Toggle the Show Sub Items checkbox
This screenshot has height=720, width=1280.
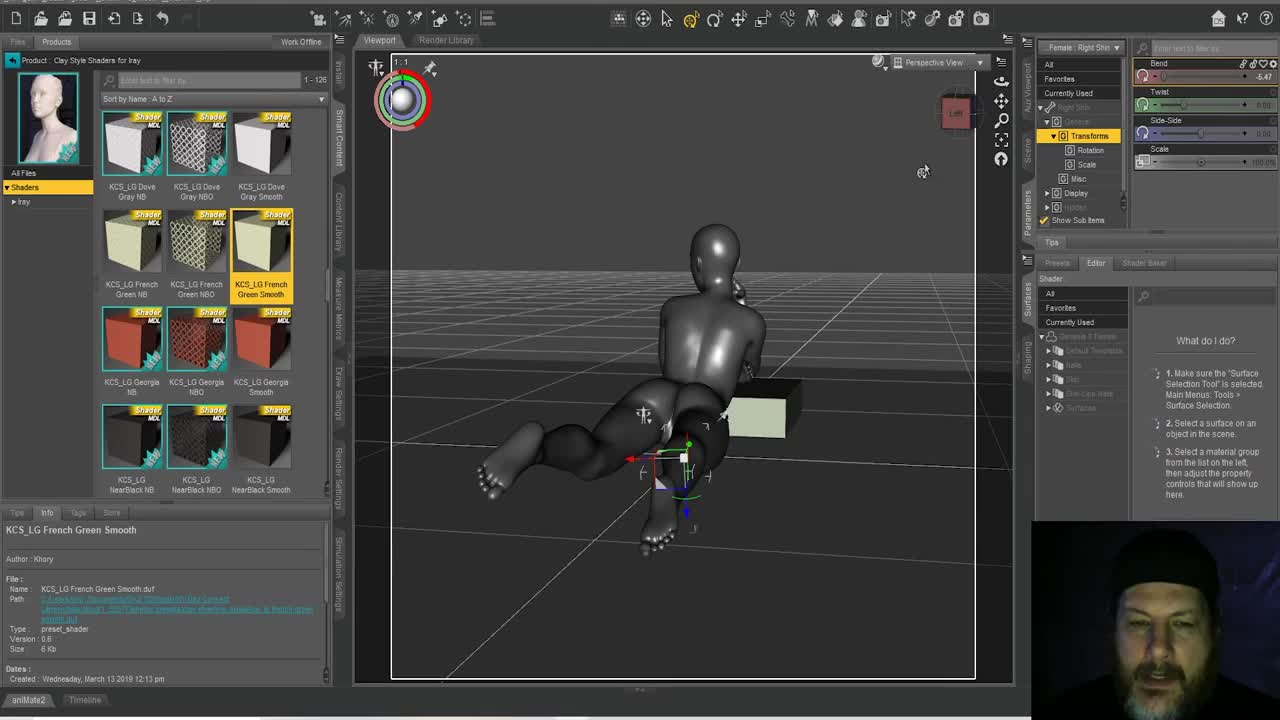(1044, 220)
